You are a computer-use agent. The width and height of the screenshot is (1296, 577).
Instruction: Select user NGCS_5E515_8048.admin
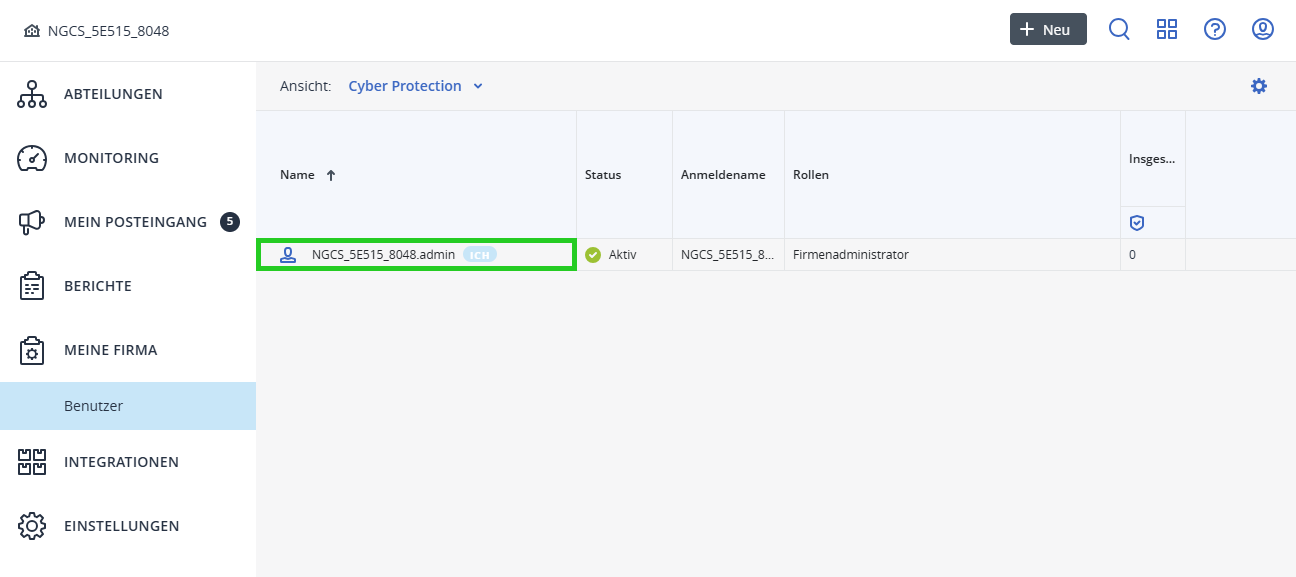[x=385, y=254]
